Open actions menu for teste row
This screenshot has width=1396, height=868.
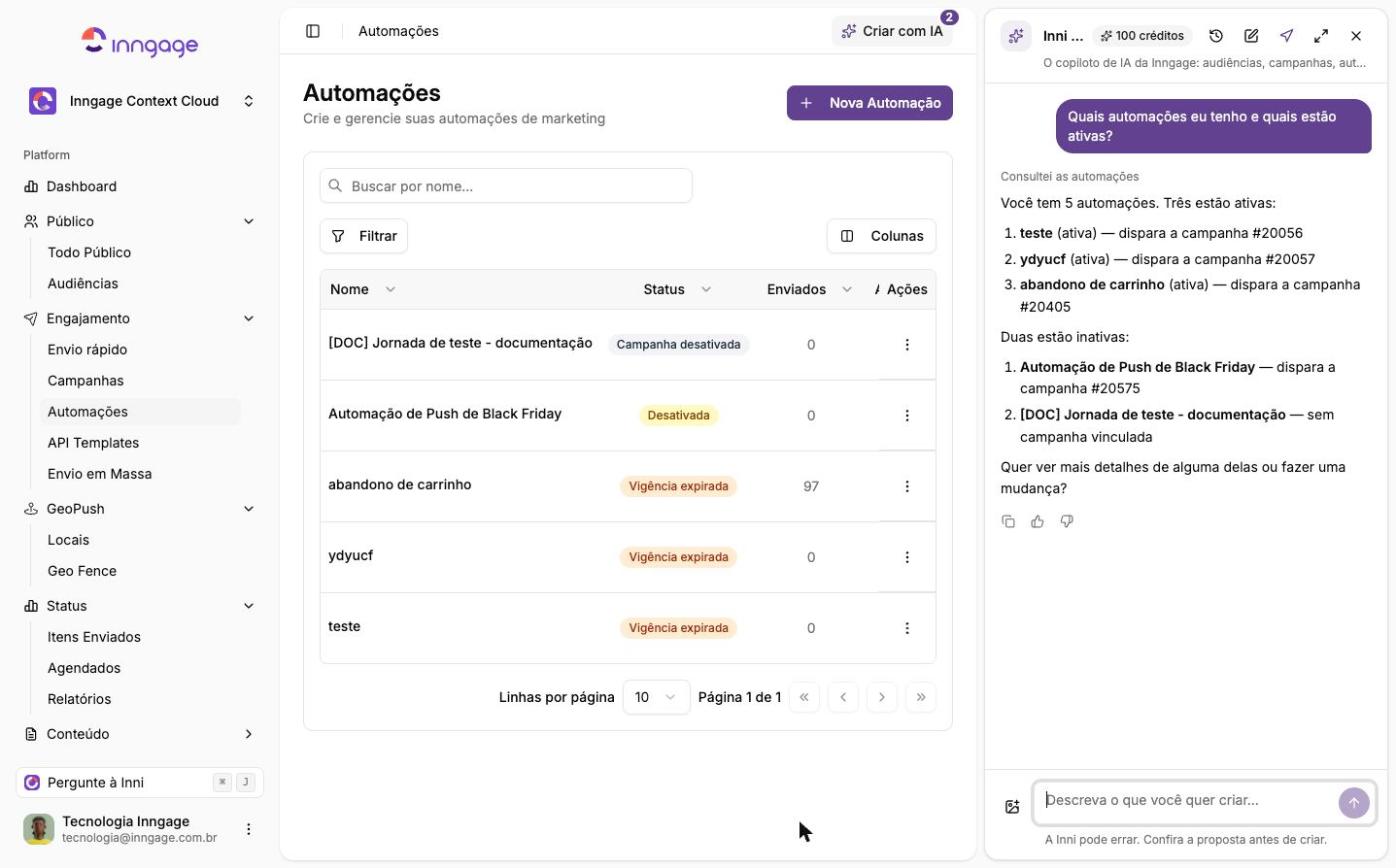[x=907, y=628]
